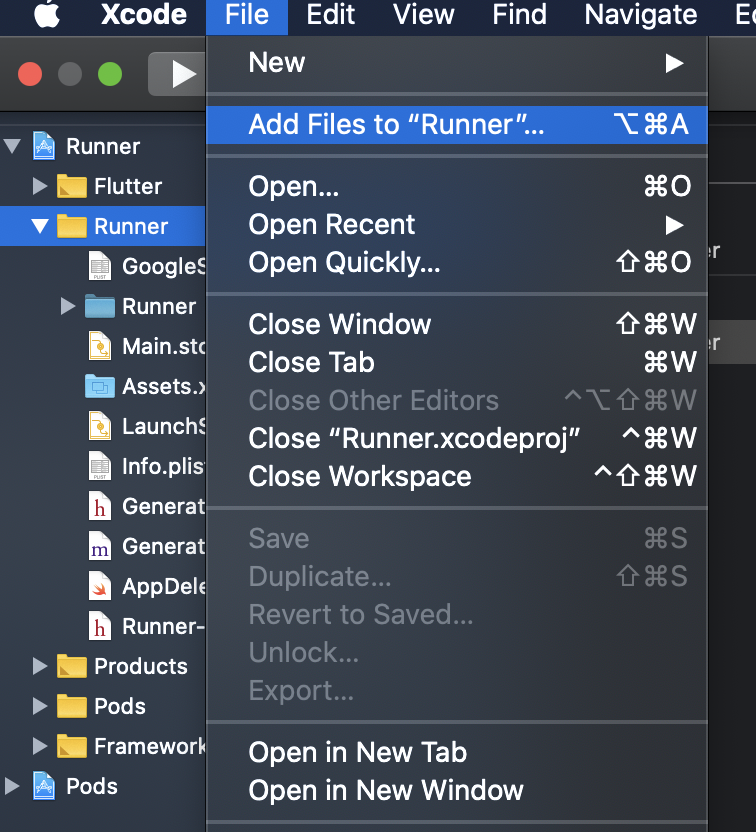Select the Main.storyboard file name

(x=163, y=346)
